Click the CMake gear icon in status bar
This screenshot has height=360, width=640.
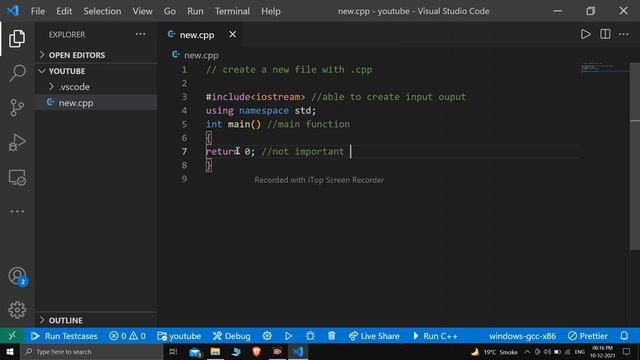(x=267, y=336)
